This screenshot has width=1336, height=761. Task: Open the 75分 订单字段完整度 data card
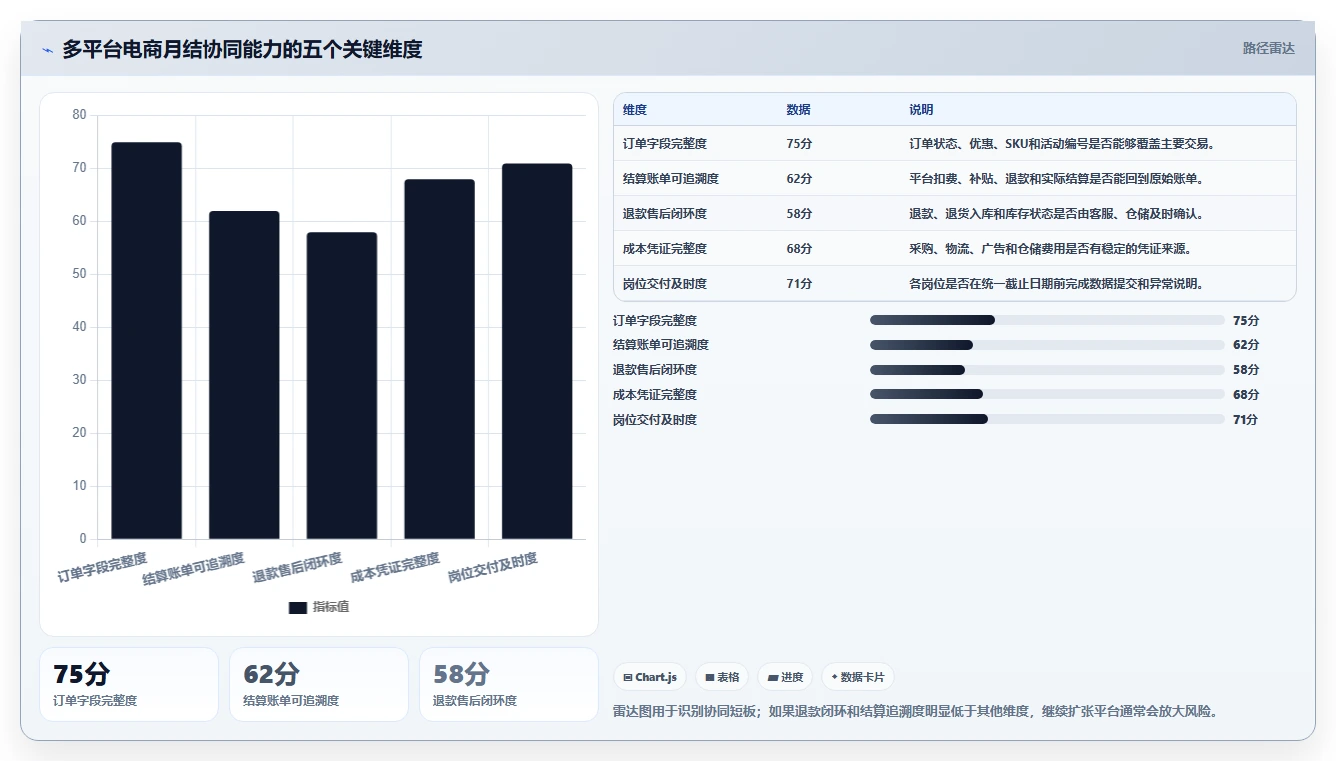(x=129, y=684)
